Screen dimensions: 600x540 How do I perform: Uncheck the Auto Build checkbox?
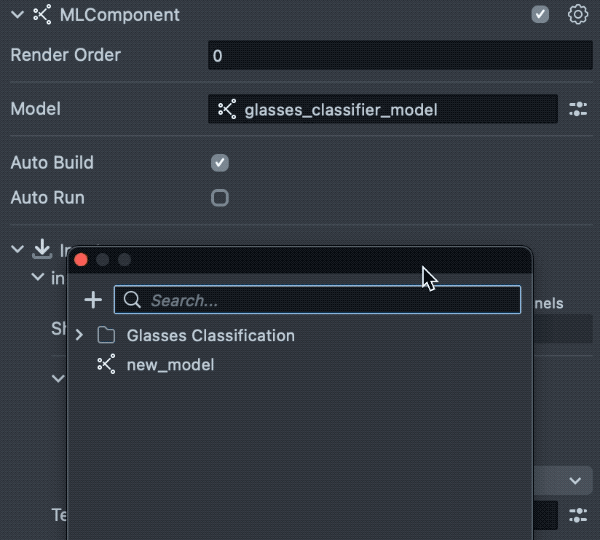pyautogui.click(x=220, y=163)
